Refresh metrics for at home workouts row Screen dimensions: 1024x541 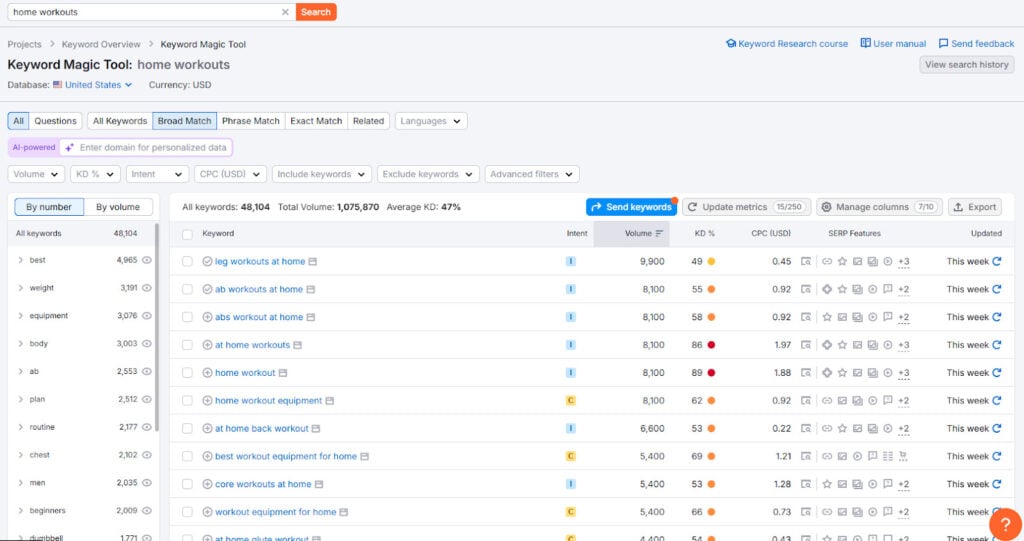pyautogui.click(x=997, y=345)
